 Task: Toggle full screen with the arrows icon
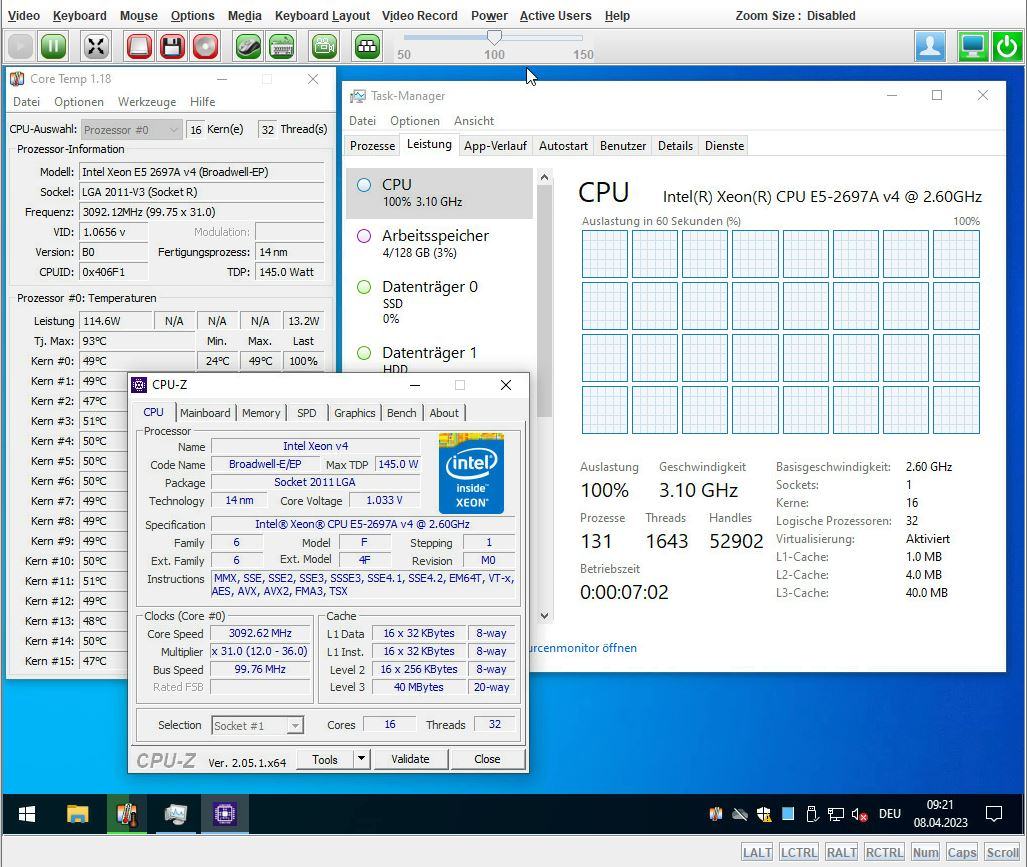pyautogui.click(x=96, y=46)
